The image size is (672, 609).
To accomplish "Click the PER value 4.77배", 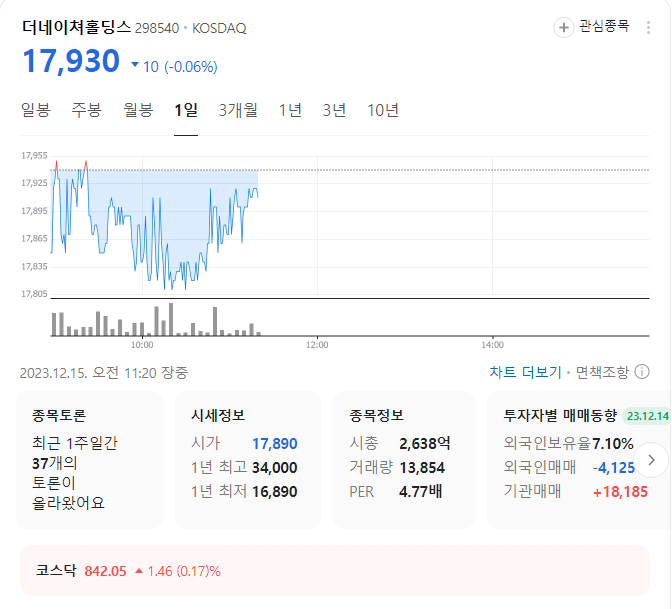I will (x=420, y=492).
